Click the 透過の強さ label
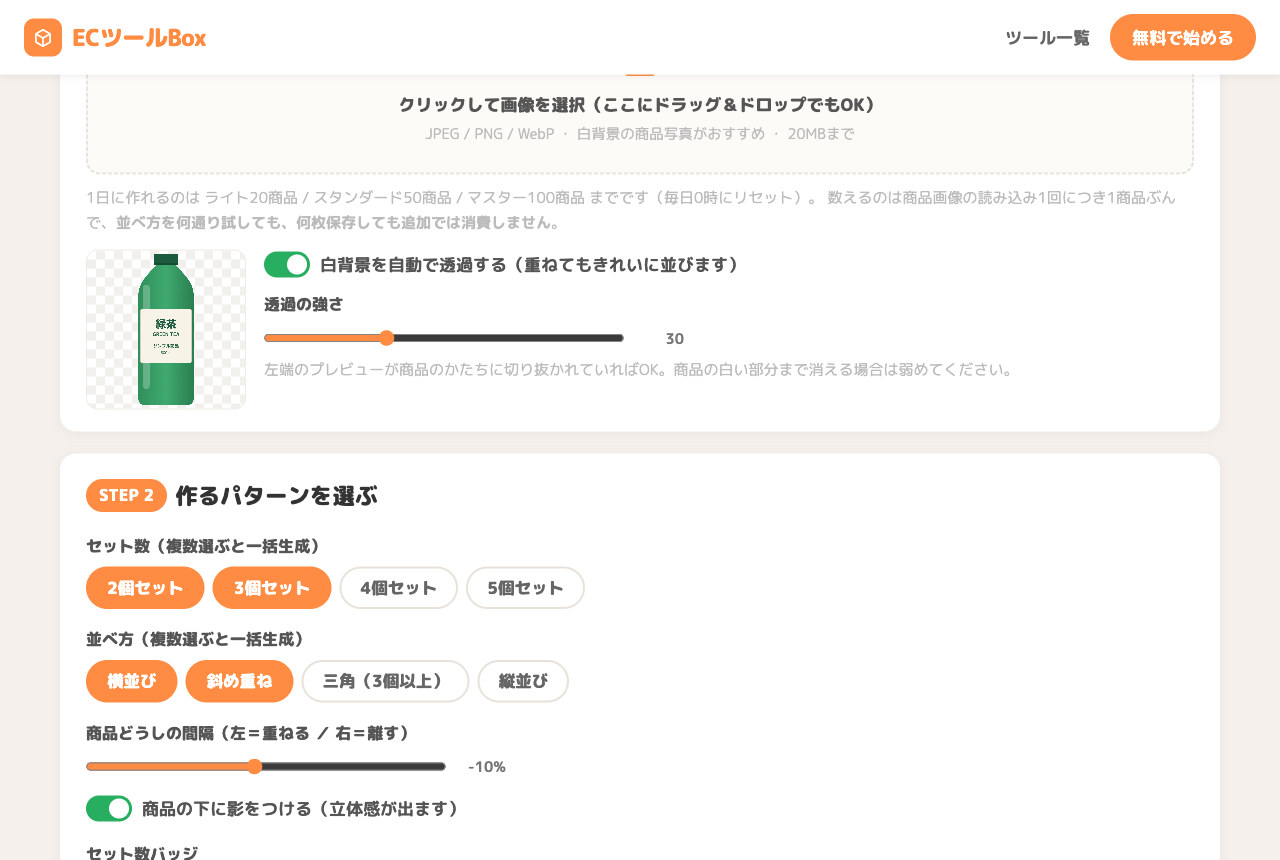Image resolution: width=1280 pixels, height=860 pixels. (304, 304)
